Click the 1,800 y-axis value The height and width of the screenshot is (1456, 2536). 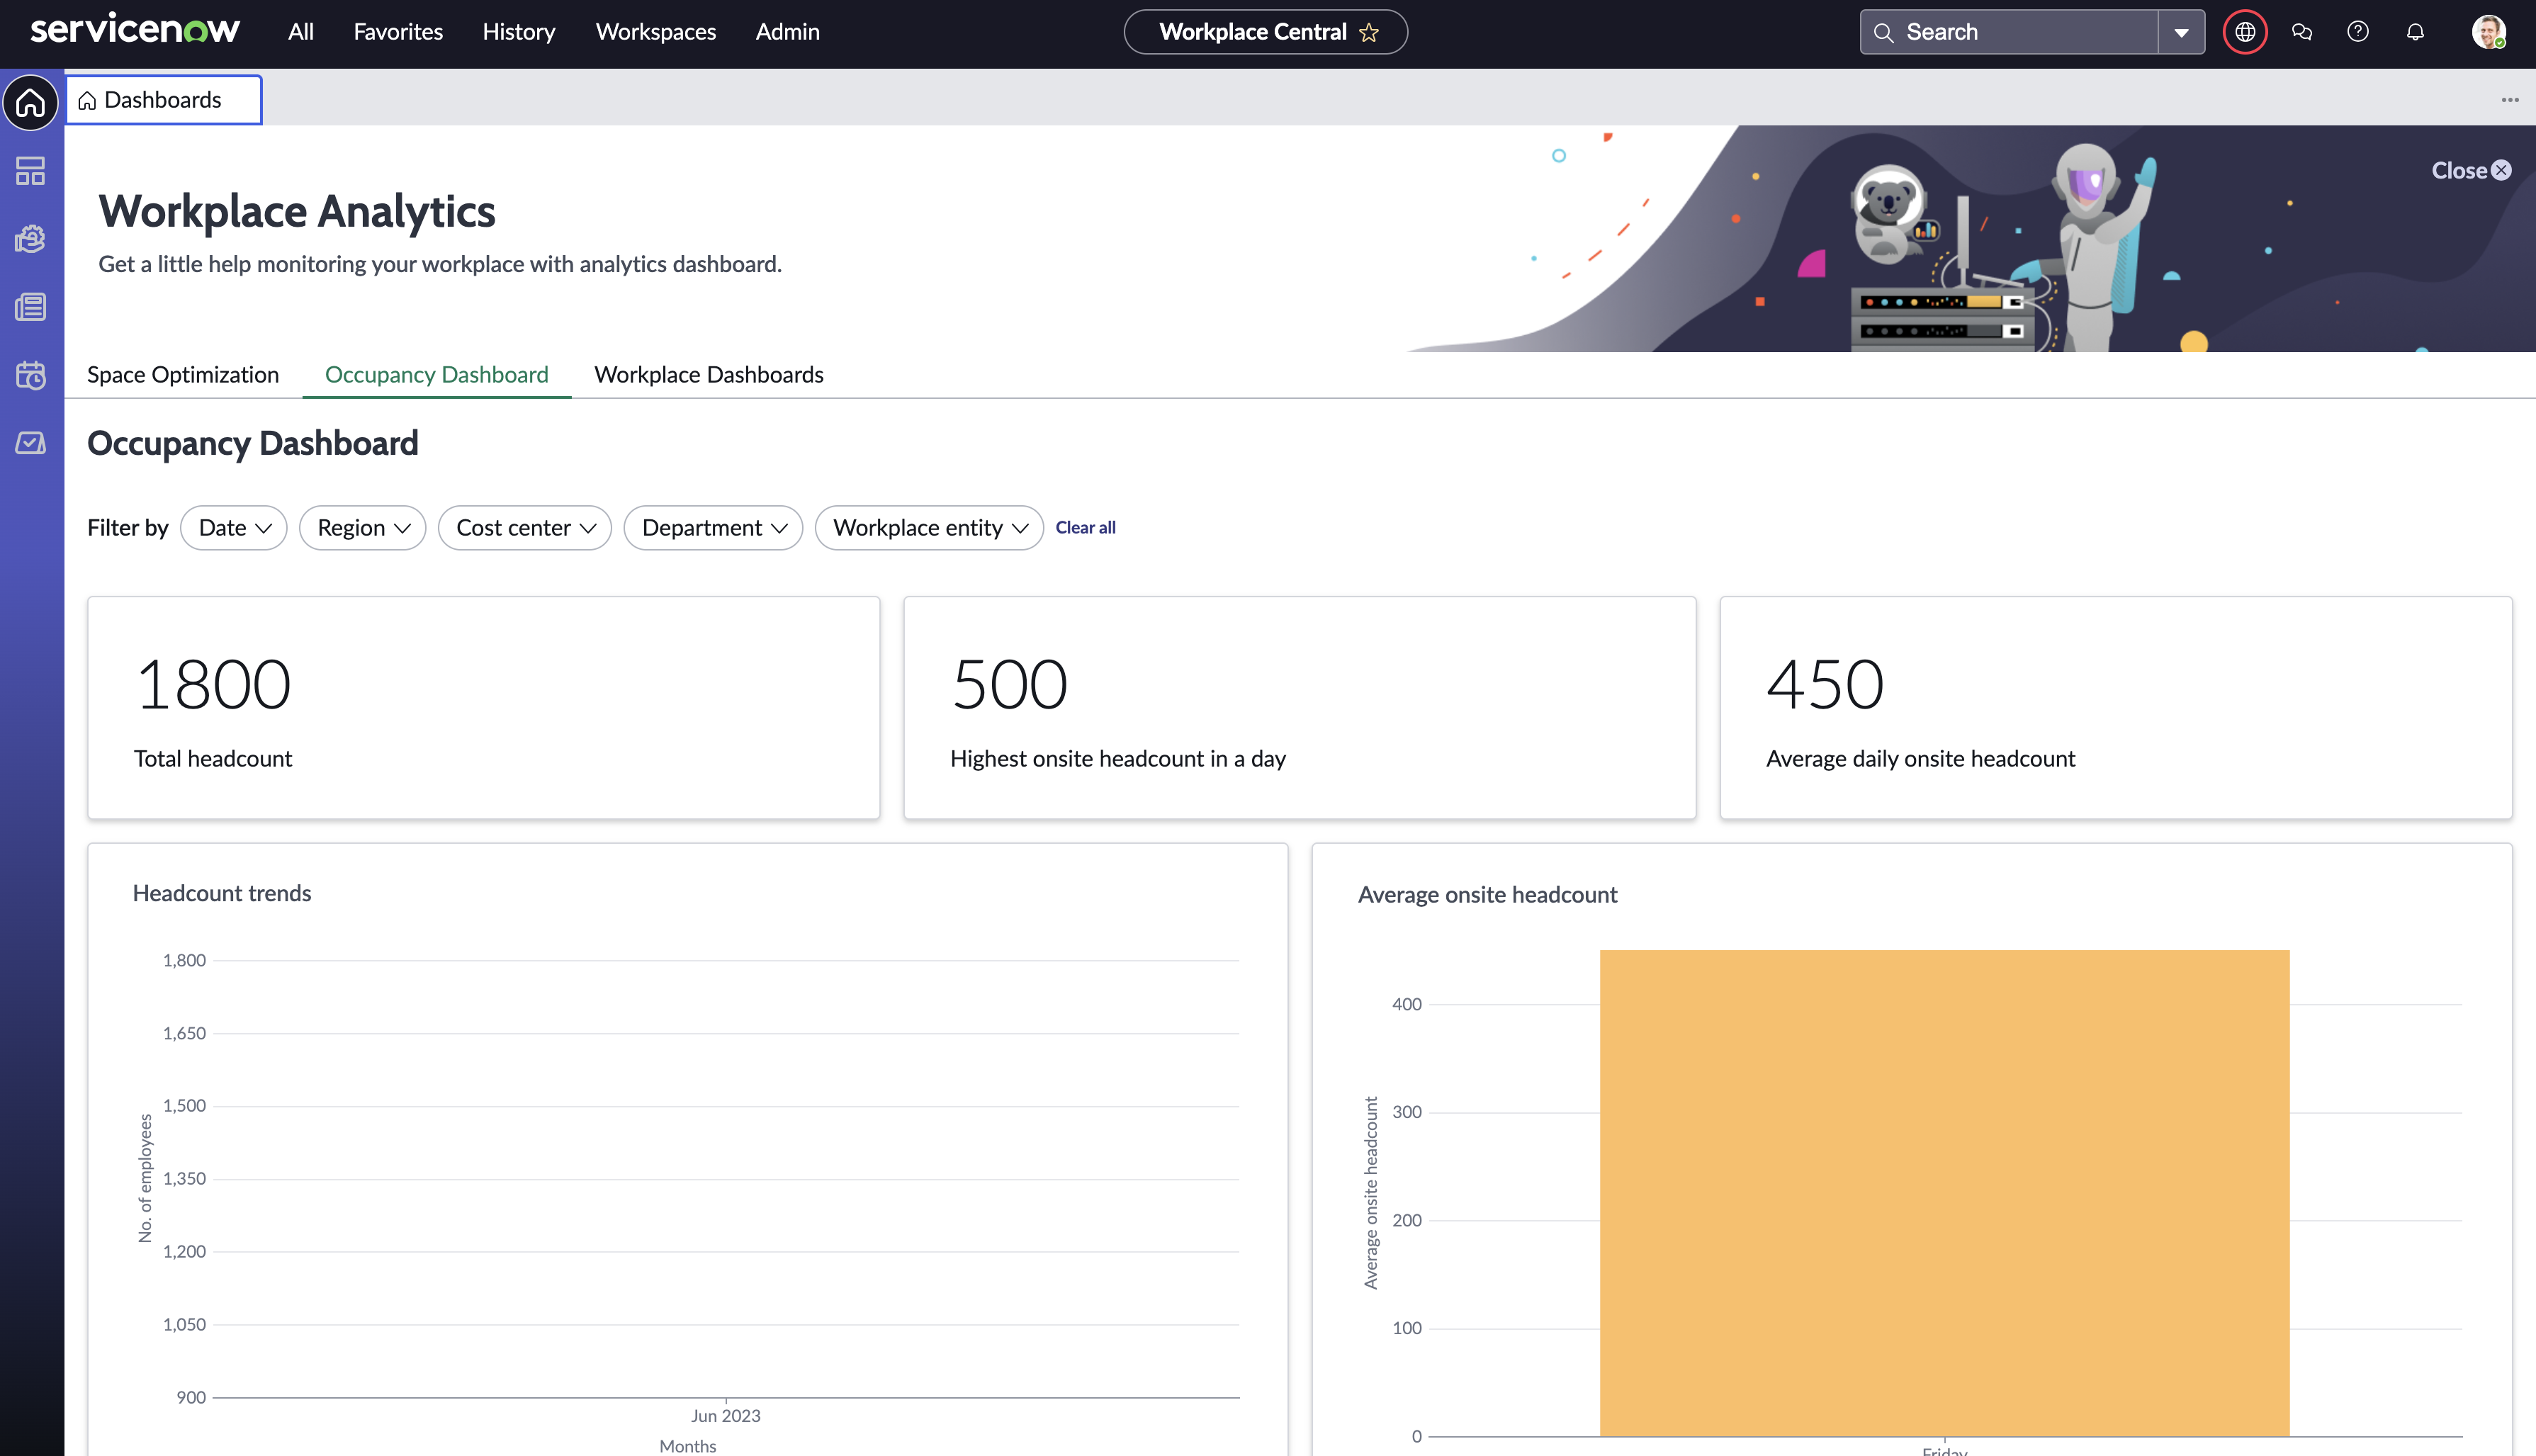(185, 960)
